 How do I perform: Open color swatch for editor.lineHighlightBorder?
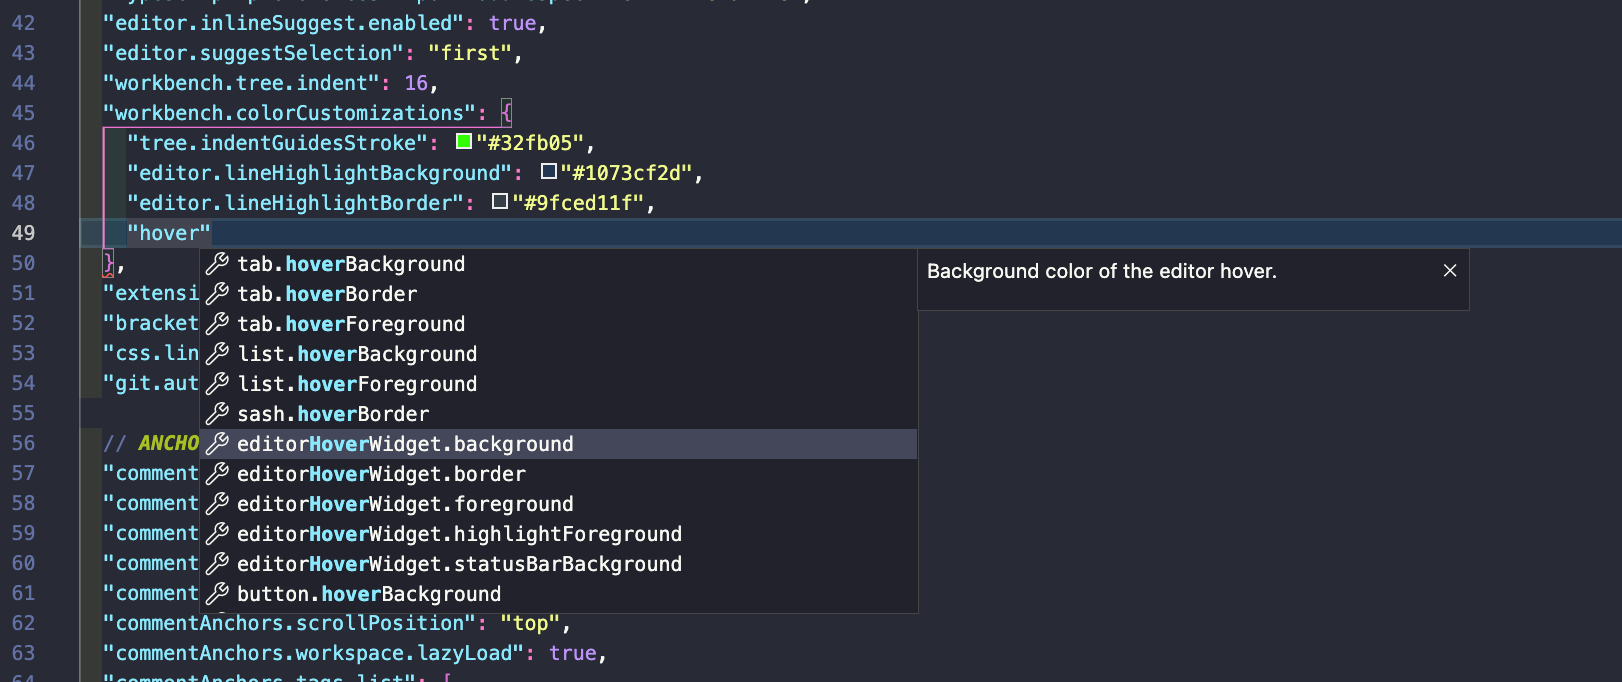pyautogui.click(x=500, y=202)
